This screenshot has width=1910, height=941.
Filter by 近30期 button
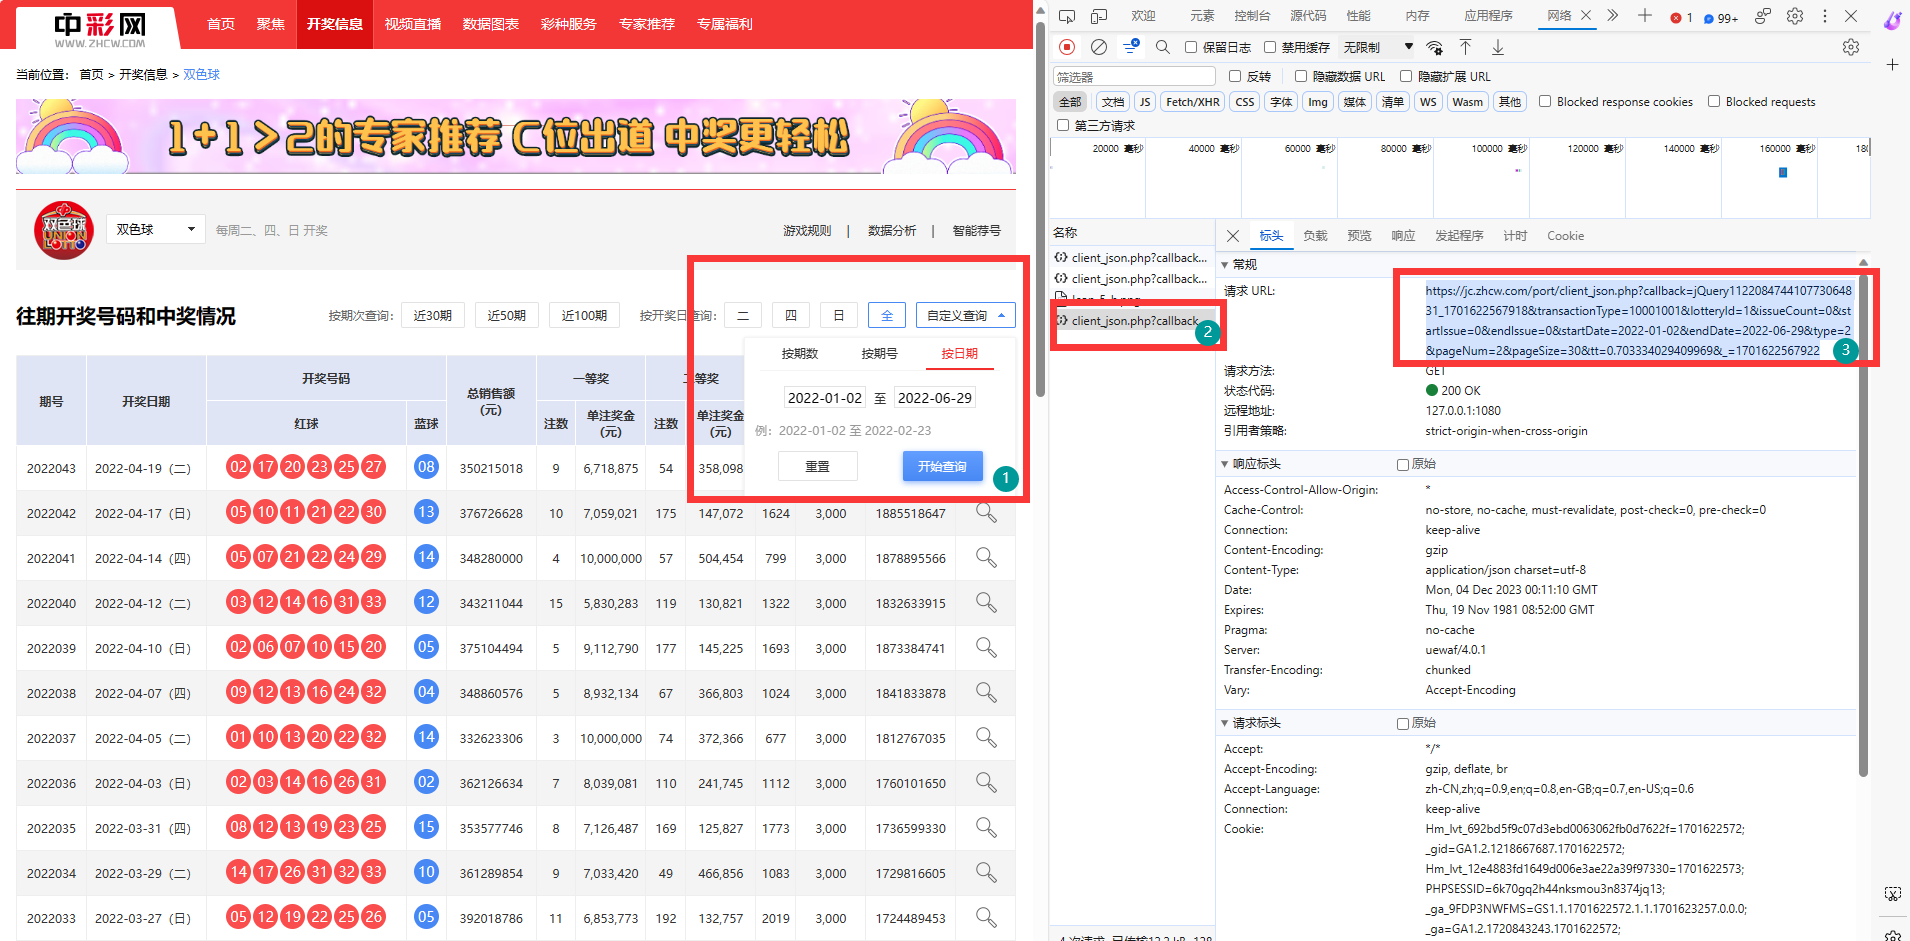point(432,316)
